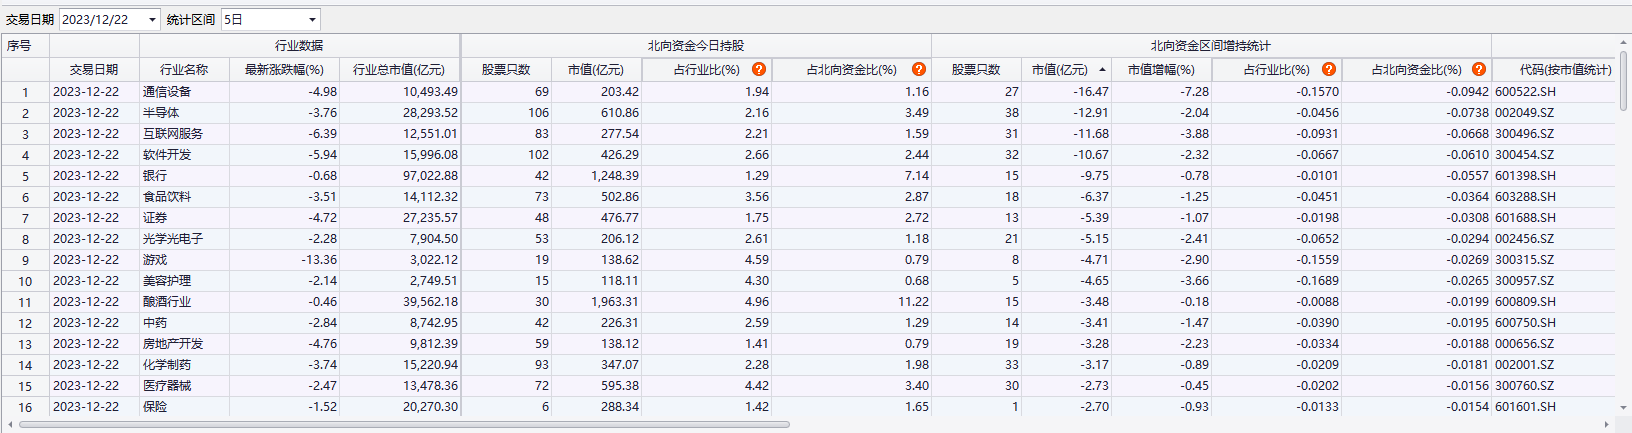Open the 交易日期 date dropdown
Screen dimensions: 1632x433
pos(152,20)
